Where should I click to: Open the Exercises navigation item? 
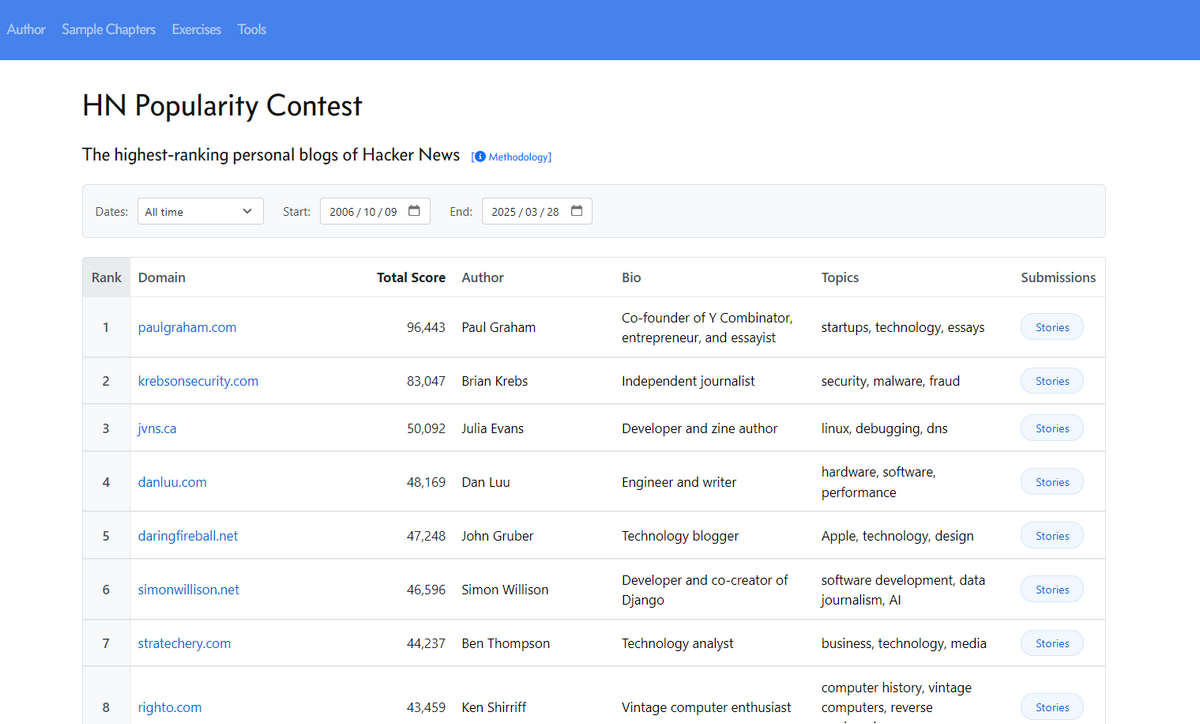197,29
